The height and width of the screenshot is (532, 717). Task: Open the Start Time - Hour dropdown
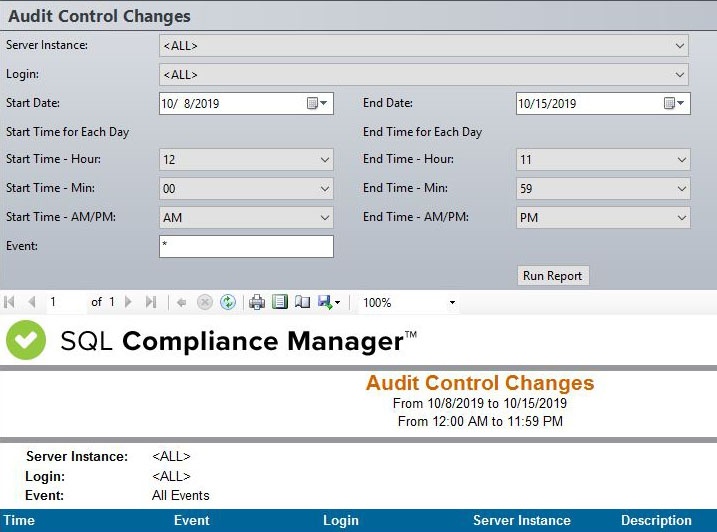(x=324, y=160)
